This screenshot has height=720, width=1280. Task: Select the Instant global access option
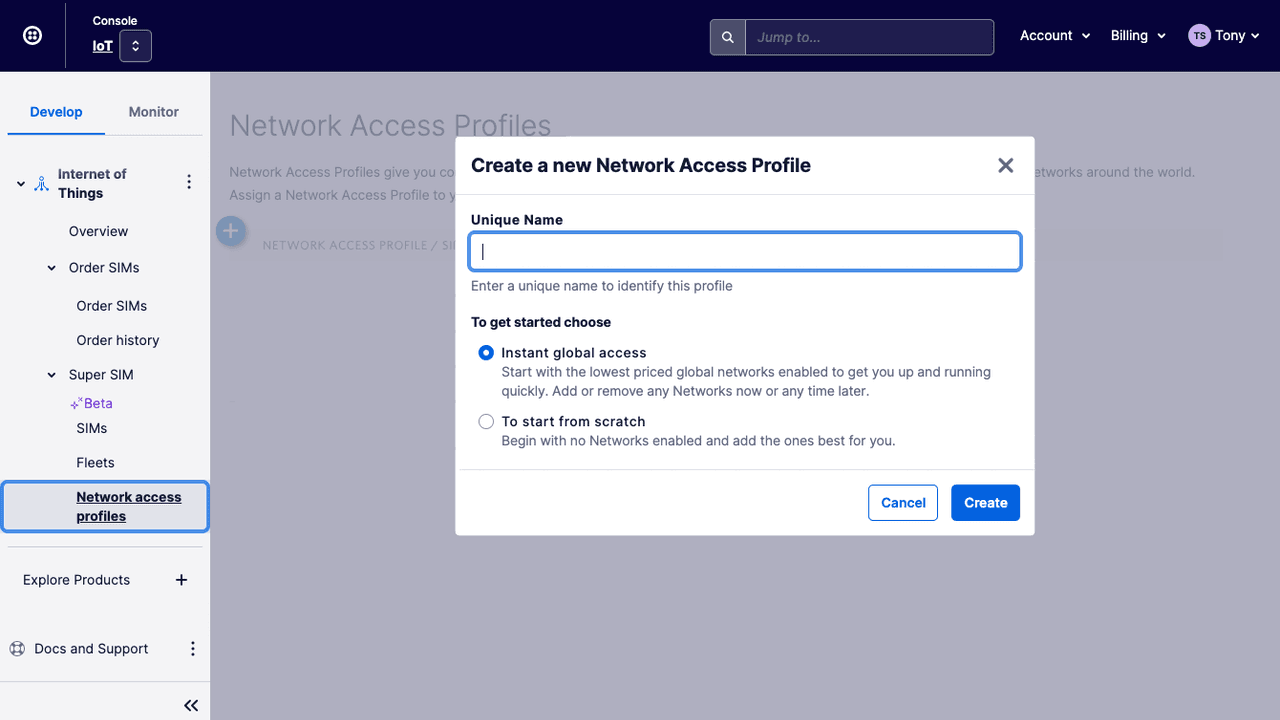tap(486, 352)
